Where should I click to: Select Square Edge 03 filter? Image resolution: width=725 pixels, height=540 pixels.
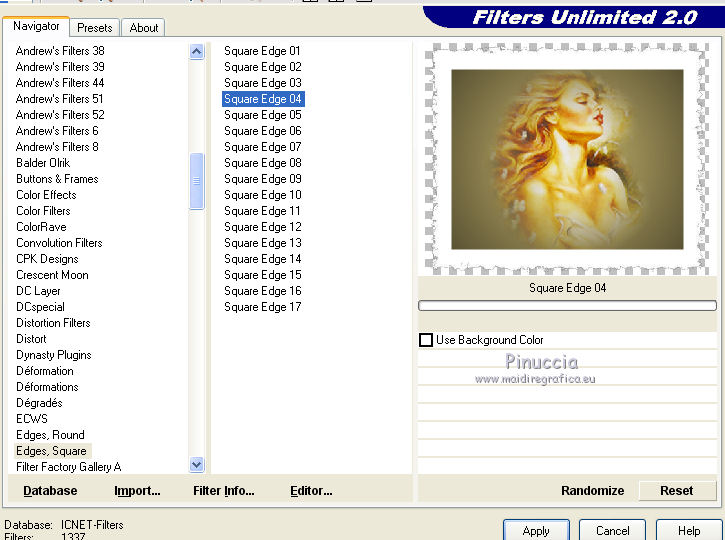(263, 83)
